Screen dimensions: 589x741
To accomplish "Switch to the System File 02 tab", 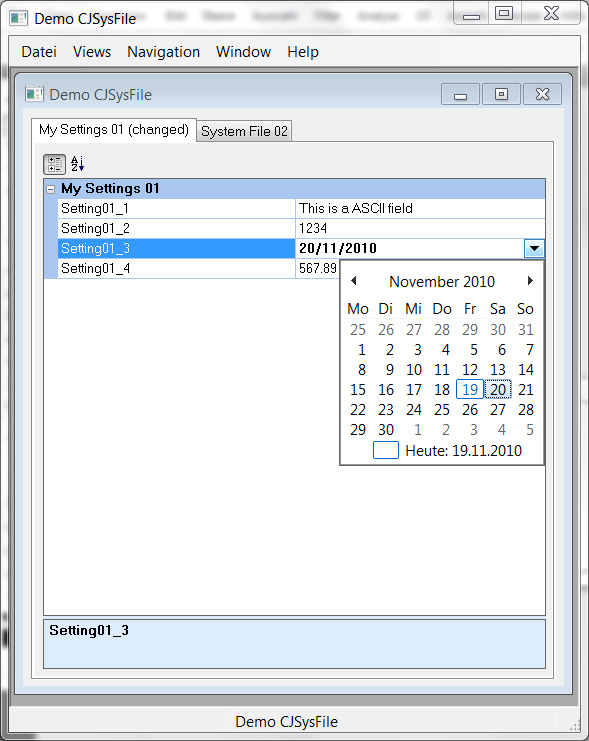I will (x=244, y=131).
